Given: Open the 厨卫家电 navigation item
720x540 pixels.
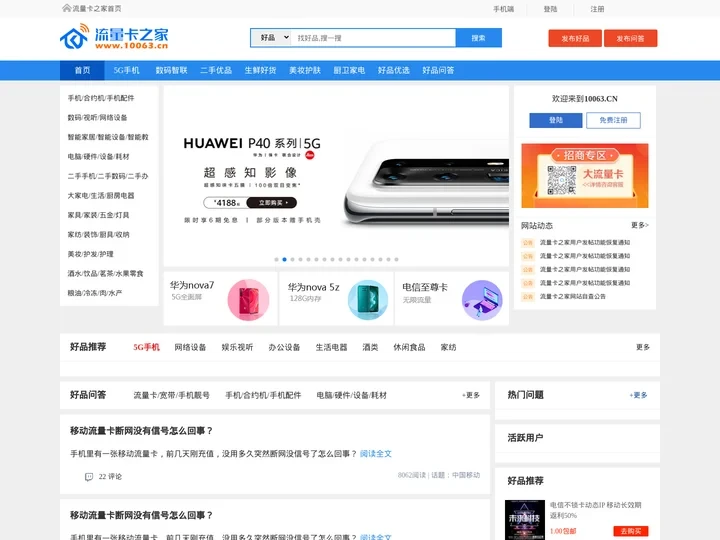Looking at the screenshot, I should point(349,70).
